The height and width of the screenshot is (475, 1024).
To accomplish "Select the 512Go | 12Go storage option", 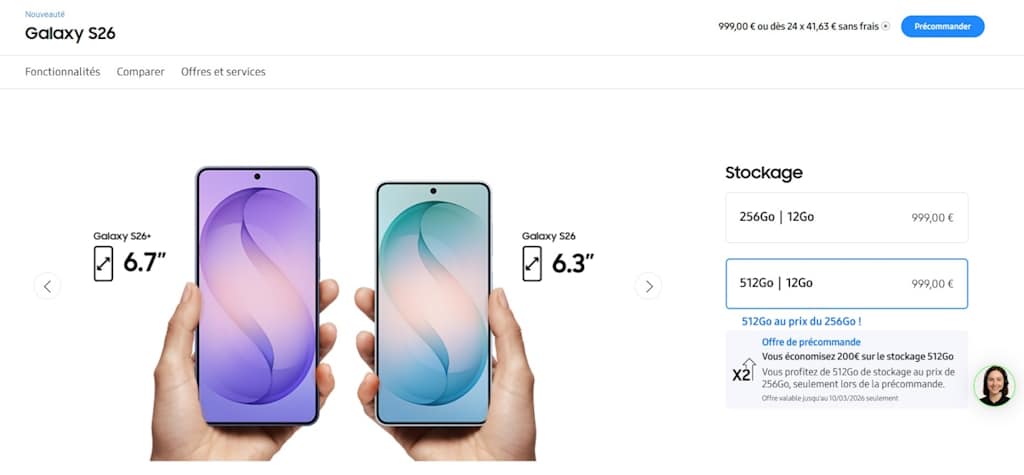I will point(846,284).
